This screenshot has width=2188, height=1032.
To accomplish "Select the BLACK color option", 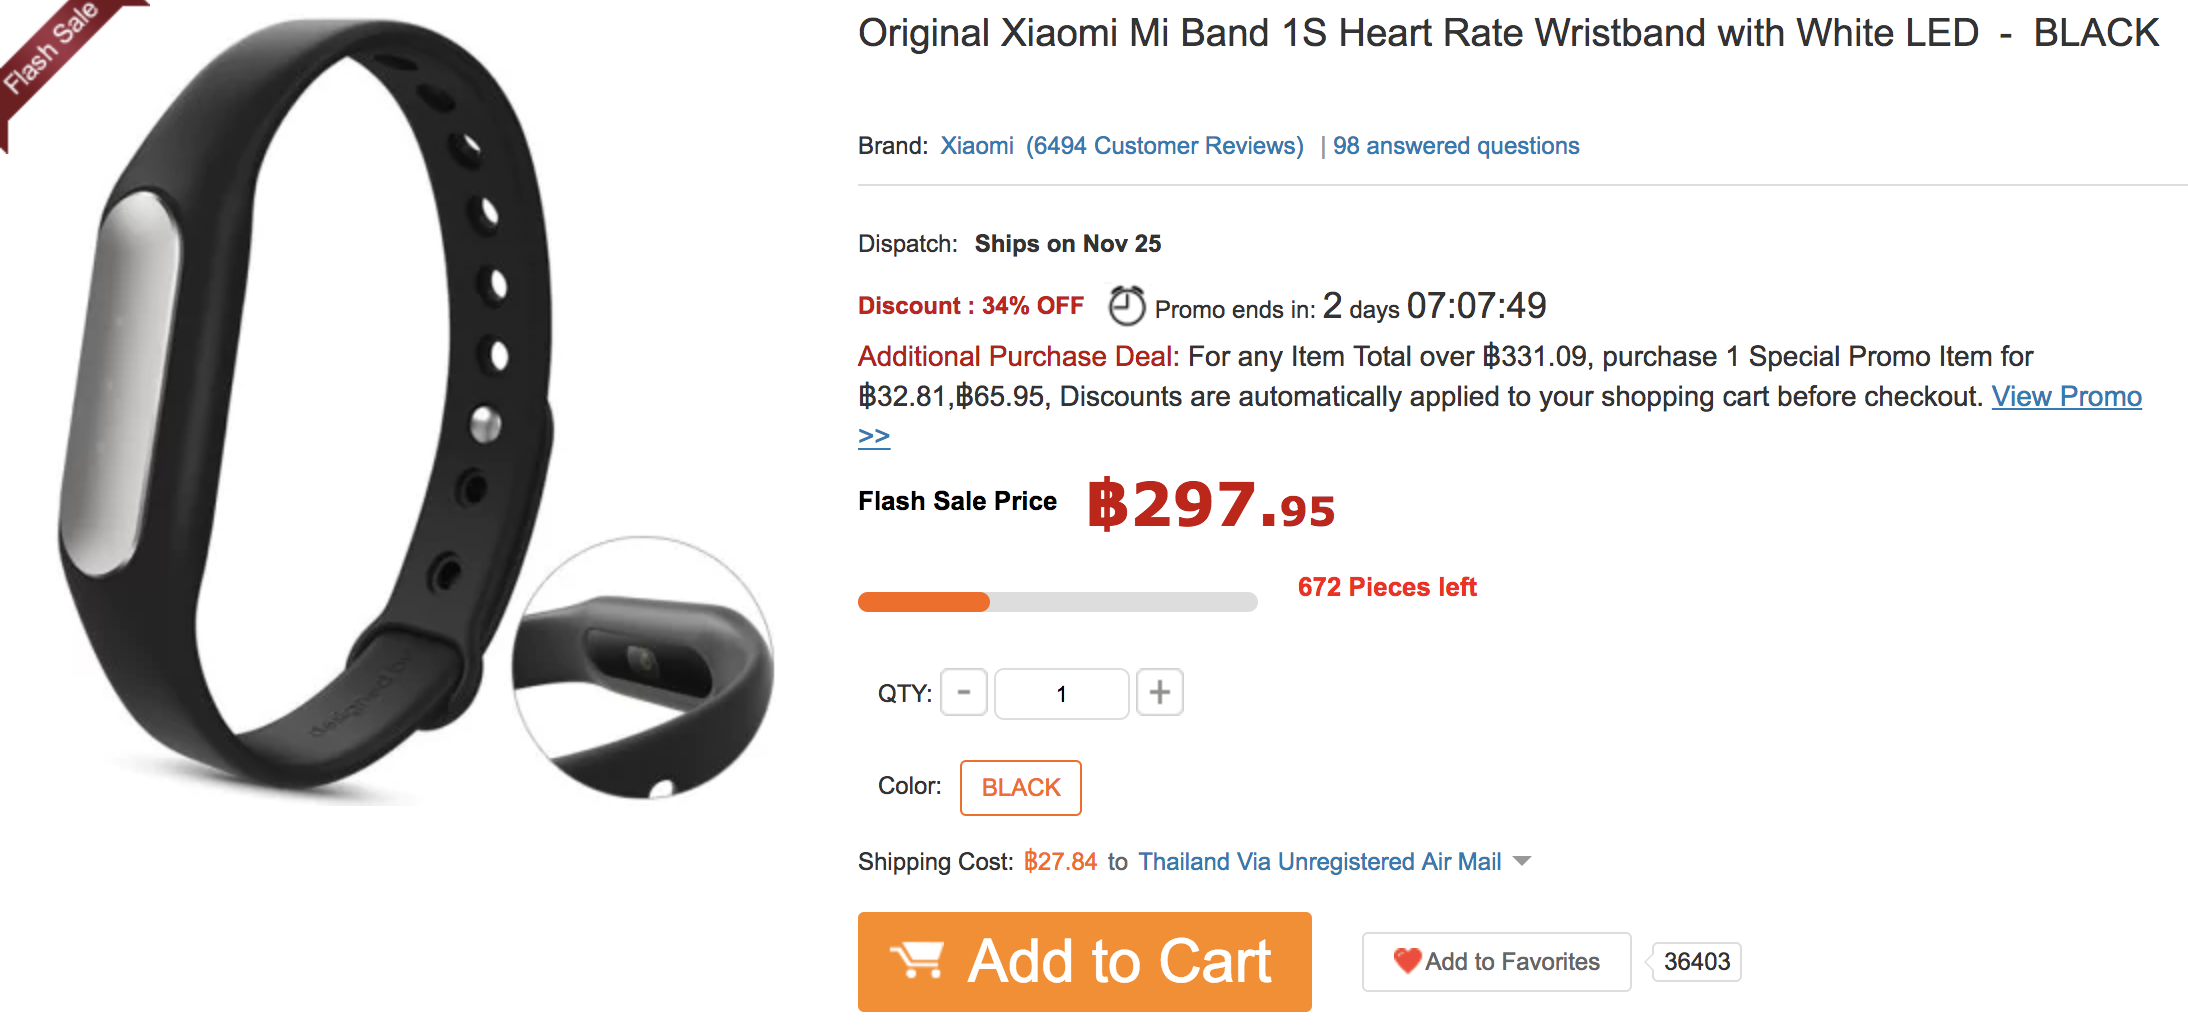I will point(1020,788).
